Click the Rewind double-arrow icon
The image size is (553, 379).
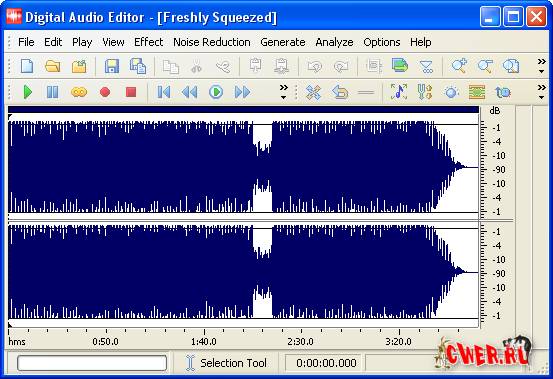(x=190, y=92)
